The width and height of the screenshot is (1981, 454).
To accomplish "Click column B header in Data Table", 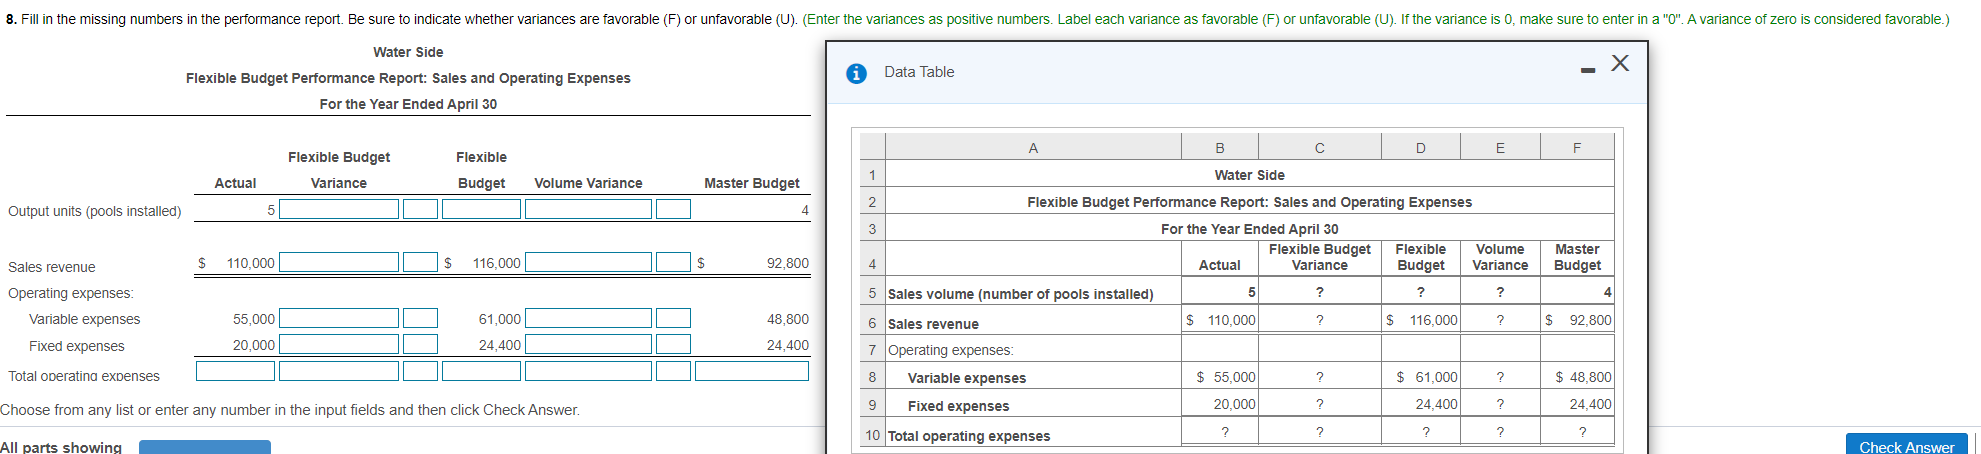I will (1220, 148).
